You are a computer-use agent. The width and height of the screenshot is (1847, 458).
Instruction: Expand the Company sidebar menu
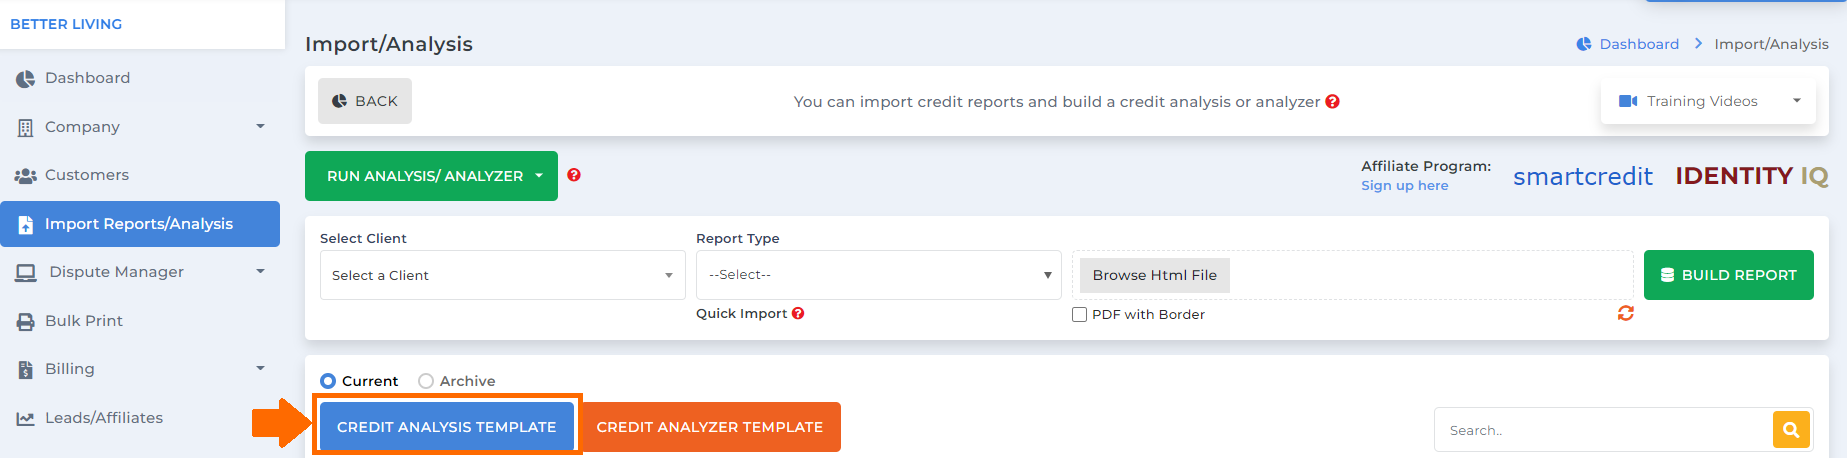click(x=140, y=127)
